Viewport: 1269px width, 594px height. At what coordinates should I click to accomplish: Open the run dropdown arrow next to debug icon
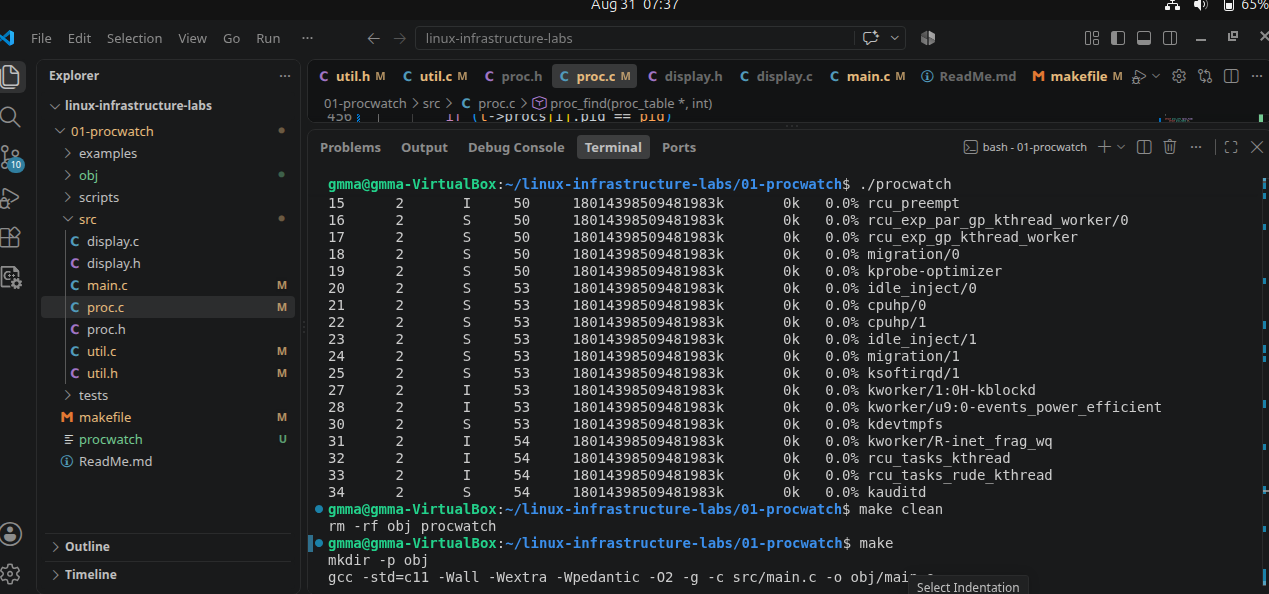[x=1157, y=76]
